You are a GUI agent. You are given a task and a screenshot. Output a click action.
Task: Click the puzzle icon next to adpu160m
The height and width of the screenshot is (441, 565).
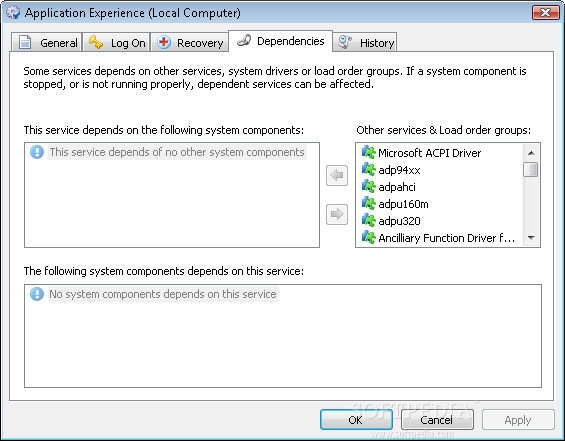coord(369,204)
